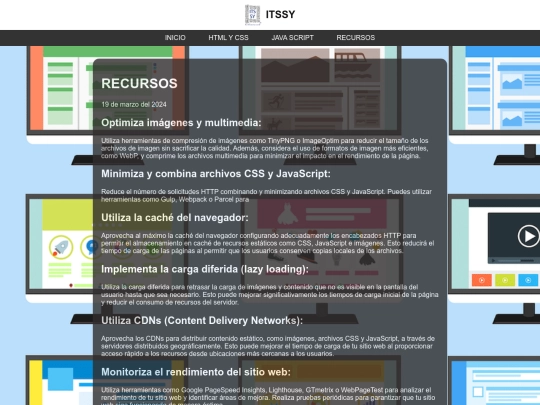Go to the HTML Y CSS page
The width and height of the screenshot is (540, 405).
228,38
